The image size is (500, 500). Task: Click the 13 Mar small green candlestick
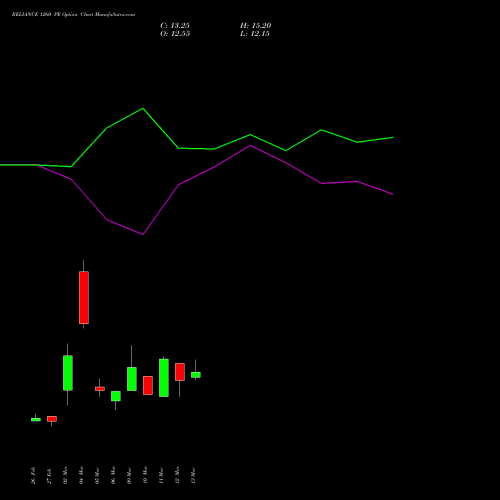coord(196,375)
